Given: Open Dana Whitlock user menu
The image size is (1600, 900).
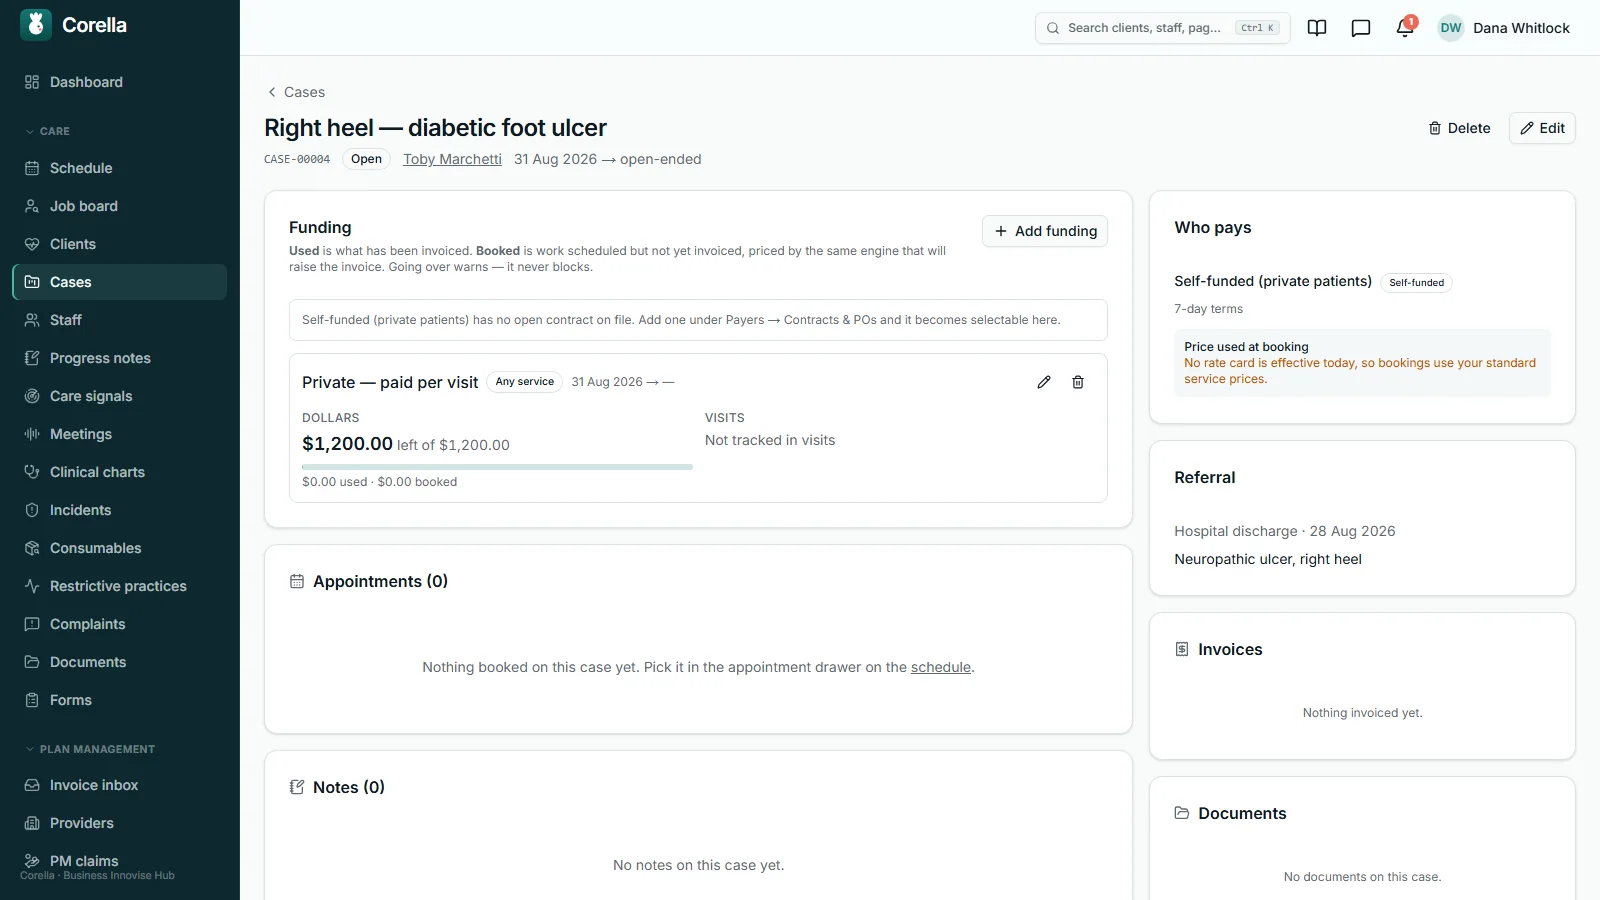Looking at the screenshot, I should 1504,28.
